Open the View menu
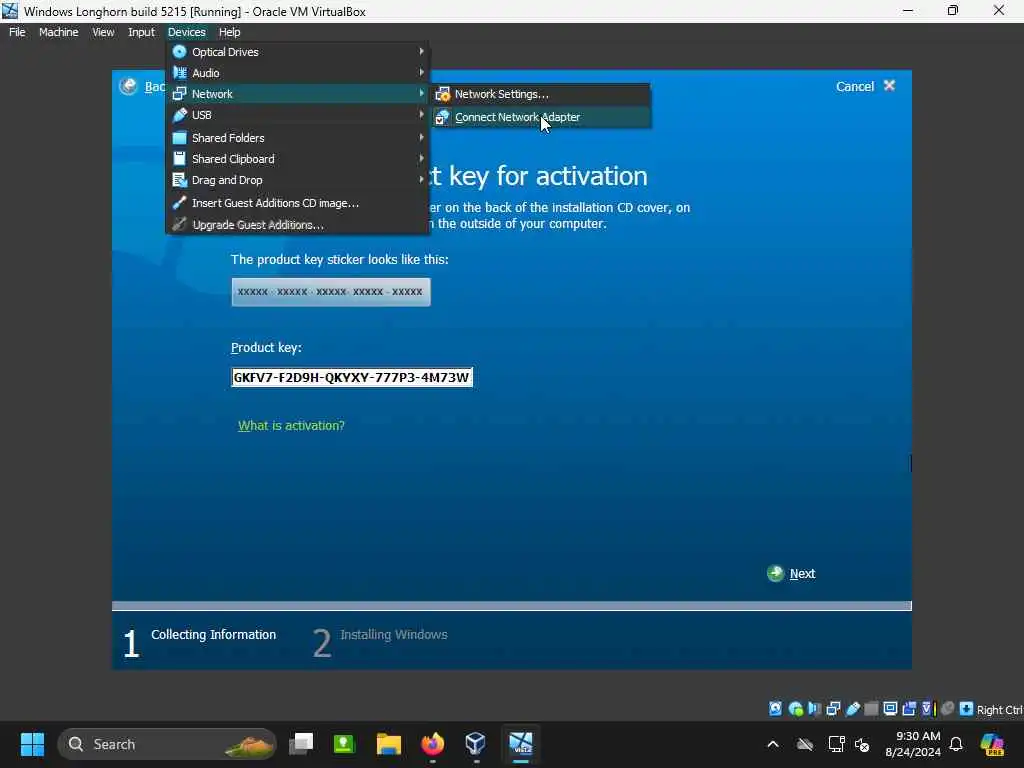 pos(103,32)
